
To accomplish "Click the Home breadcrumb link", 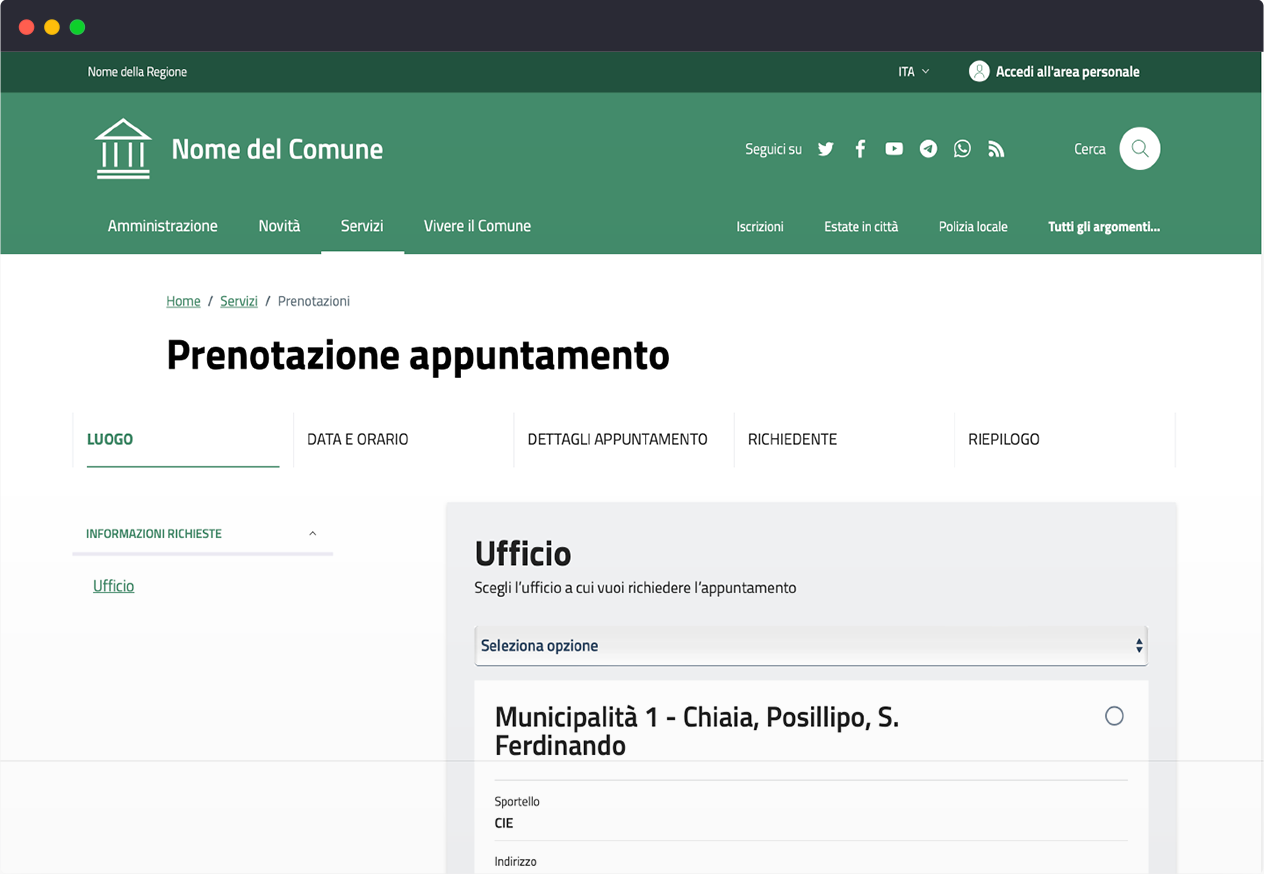I will 183,301.
